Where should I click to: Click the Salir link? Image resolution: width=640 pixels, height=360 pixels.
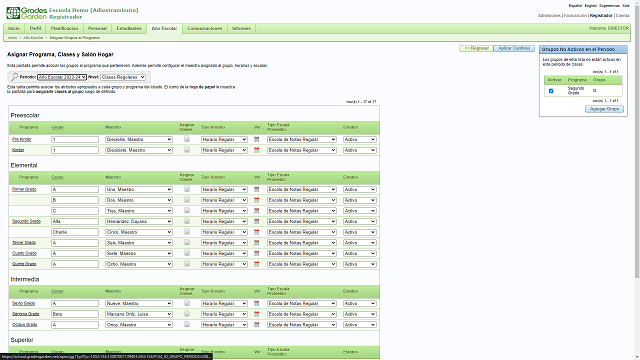(626, 6)
